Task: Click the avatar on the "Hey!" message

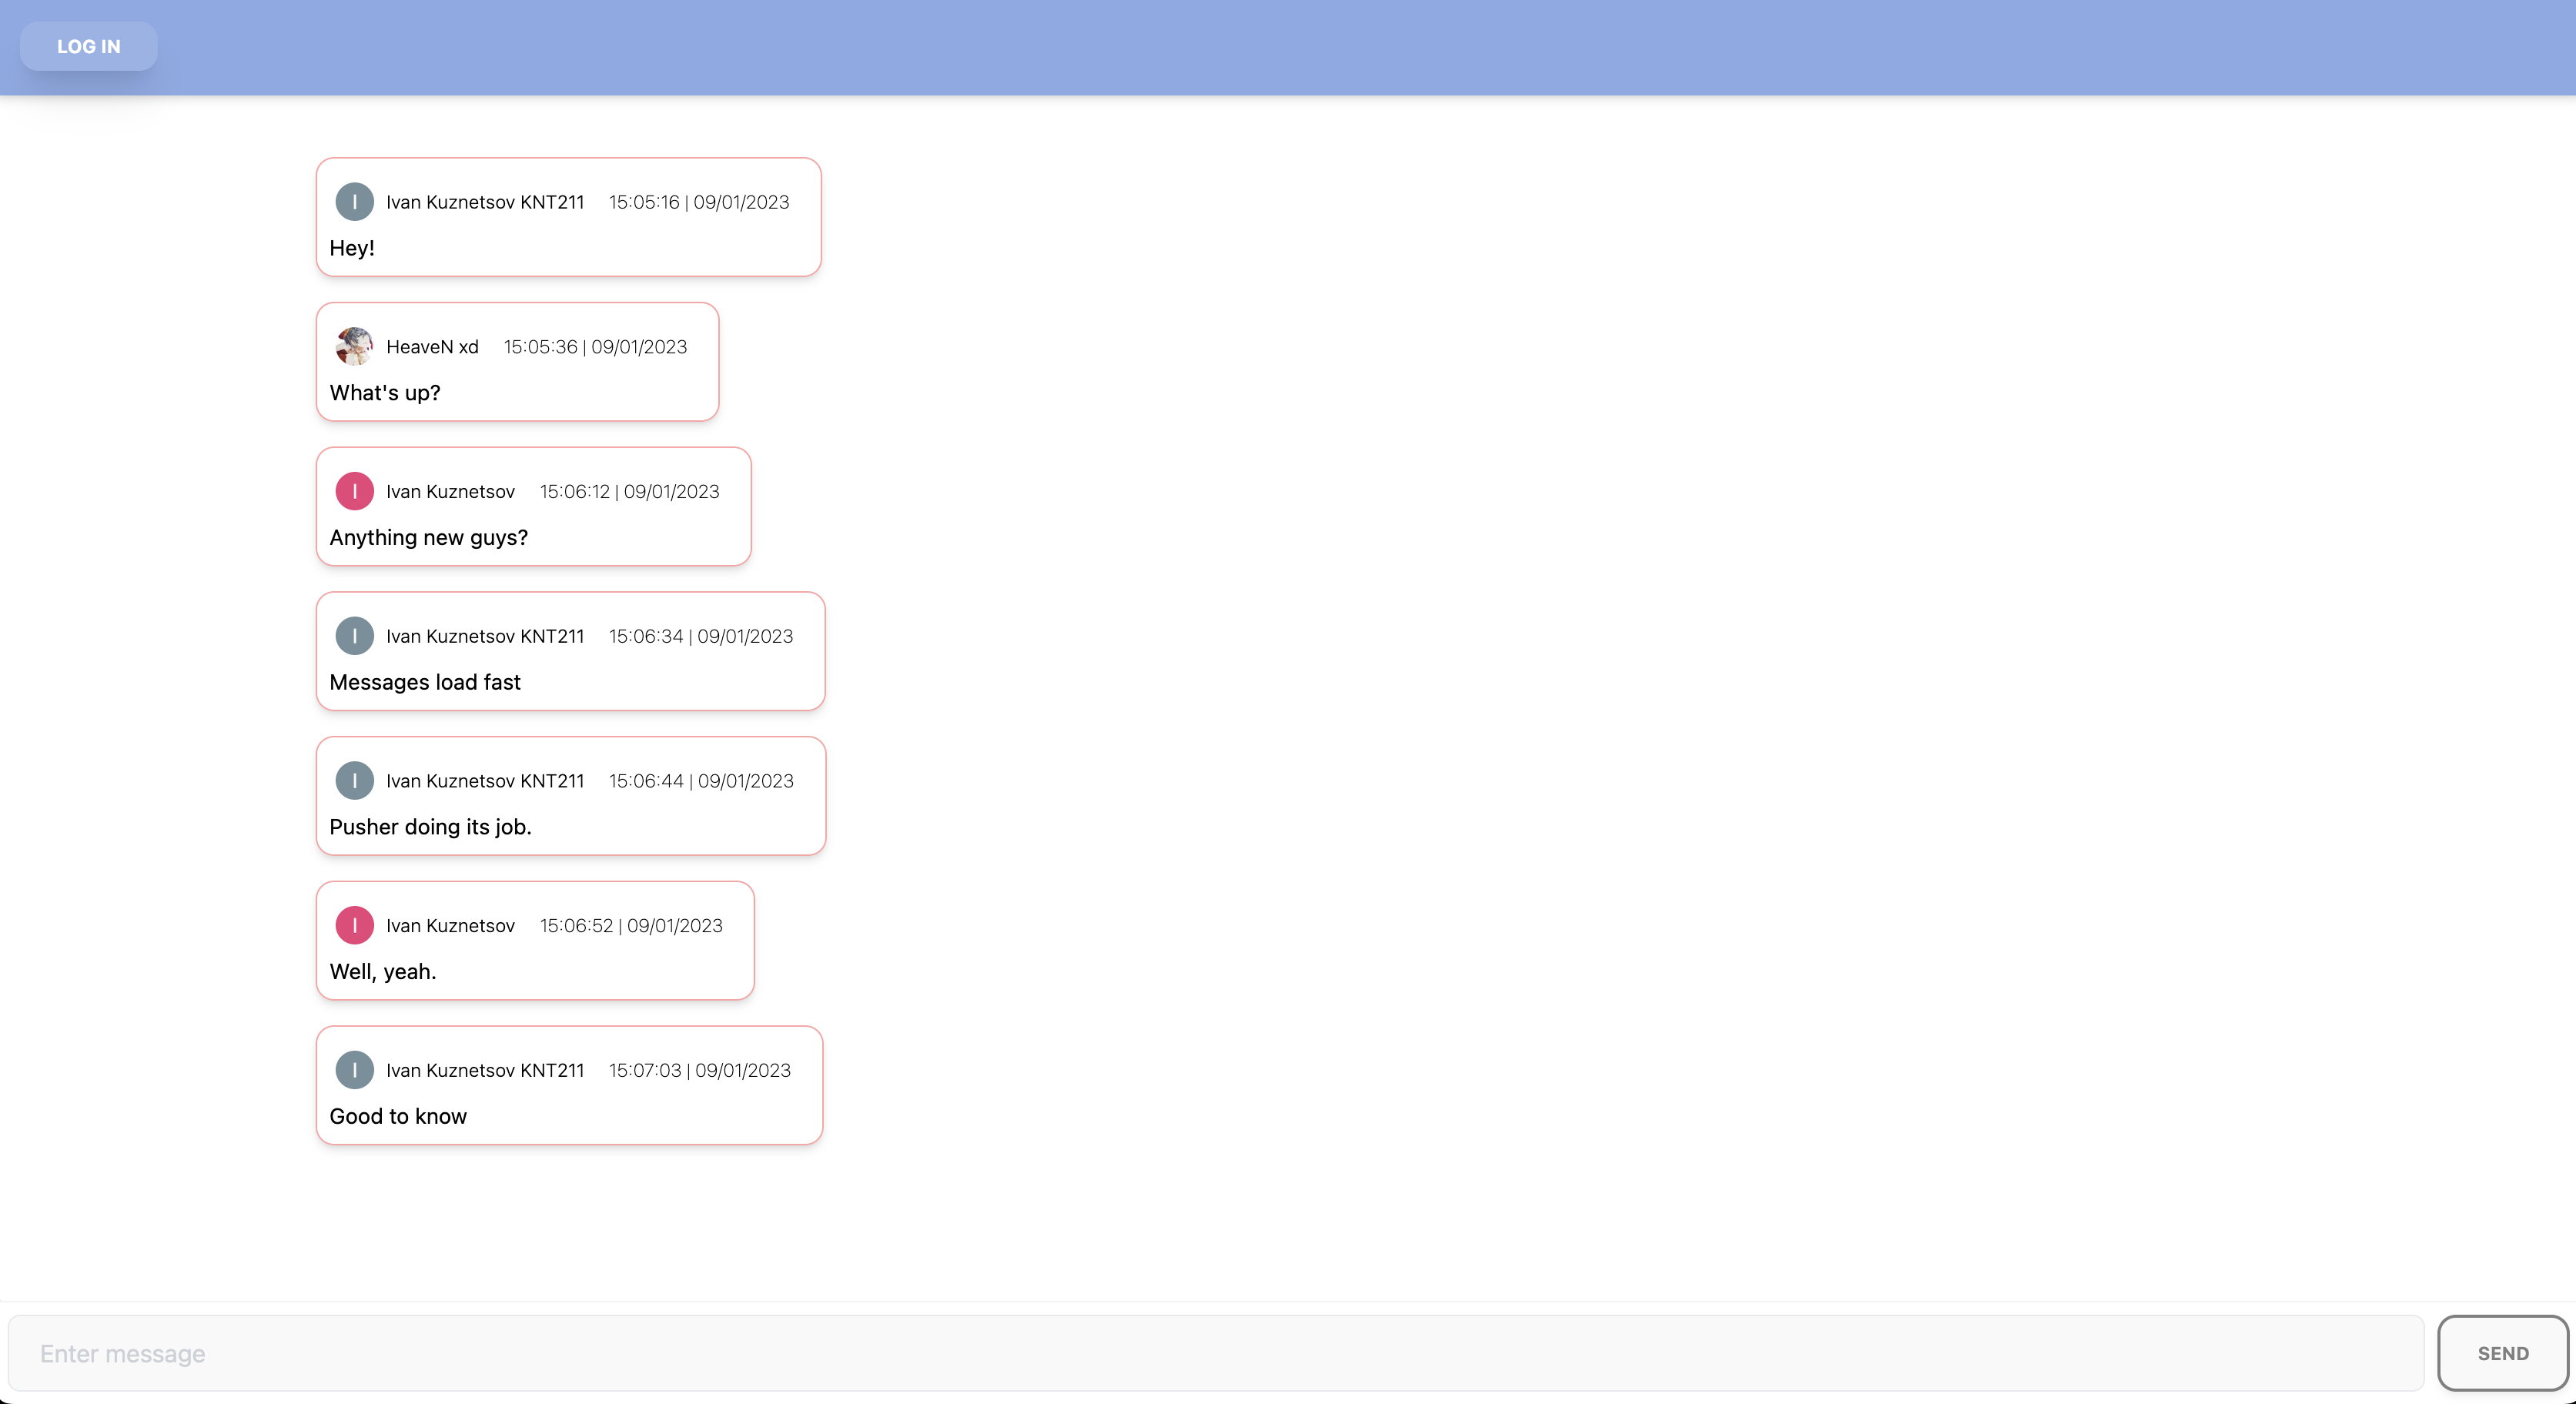Action: (354, 202)
